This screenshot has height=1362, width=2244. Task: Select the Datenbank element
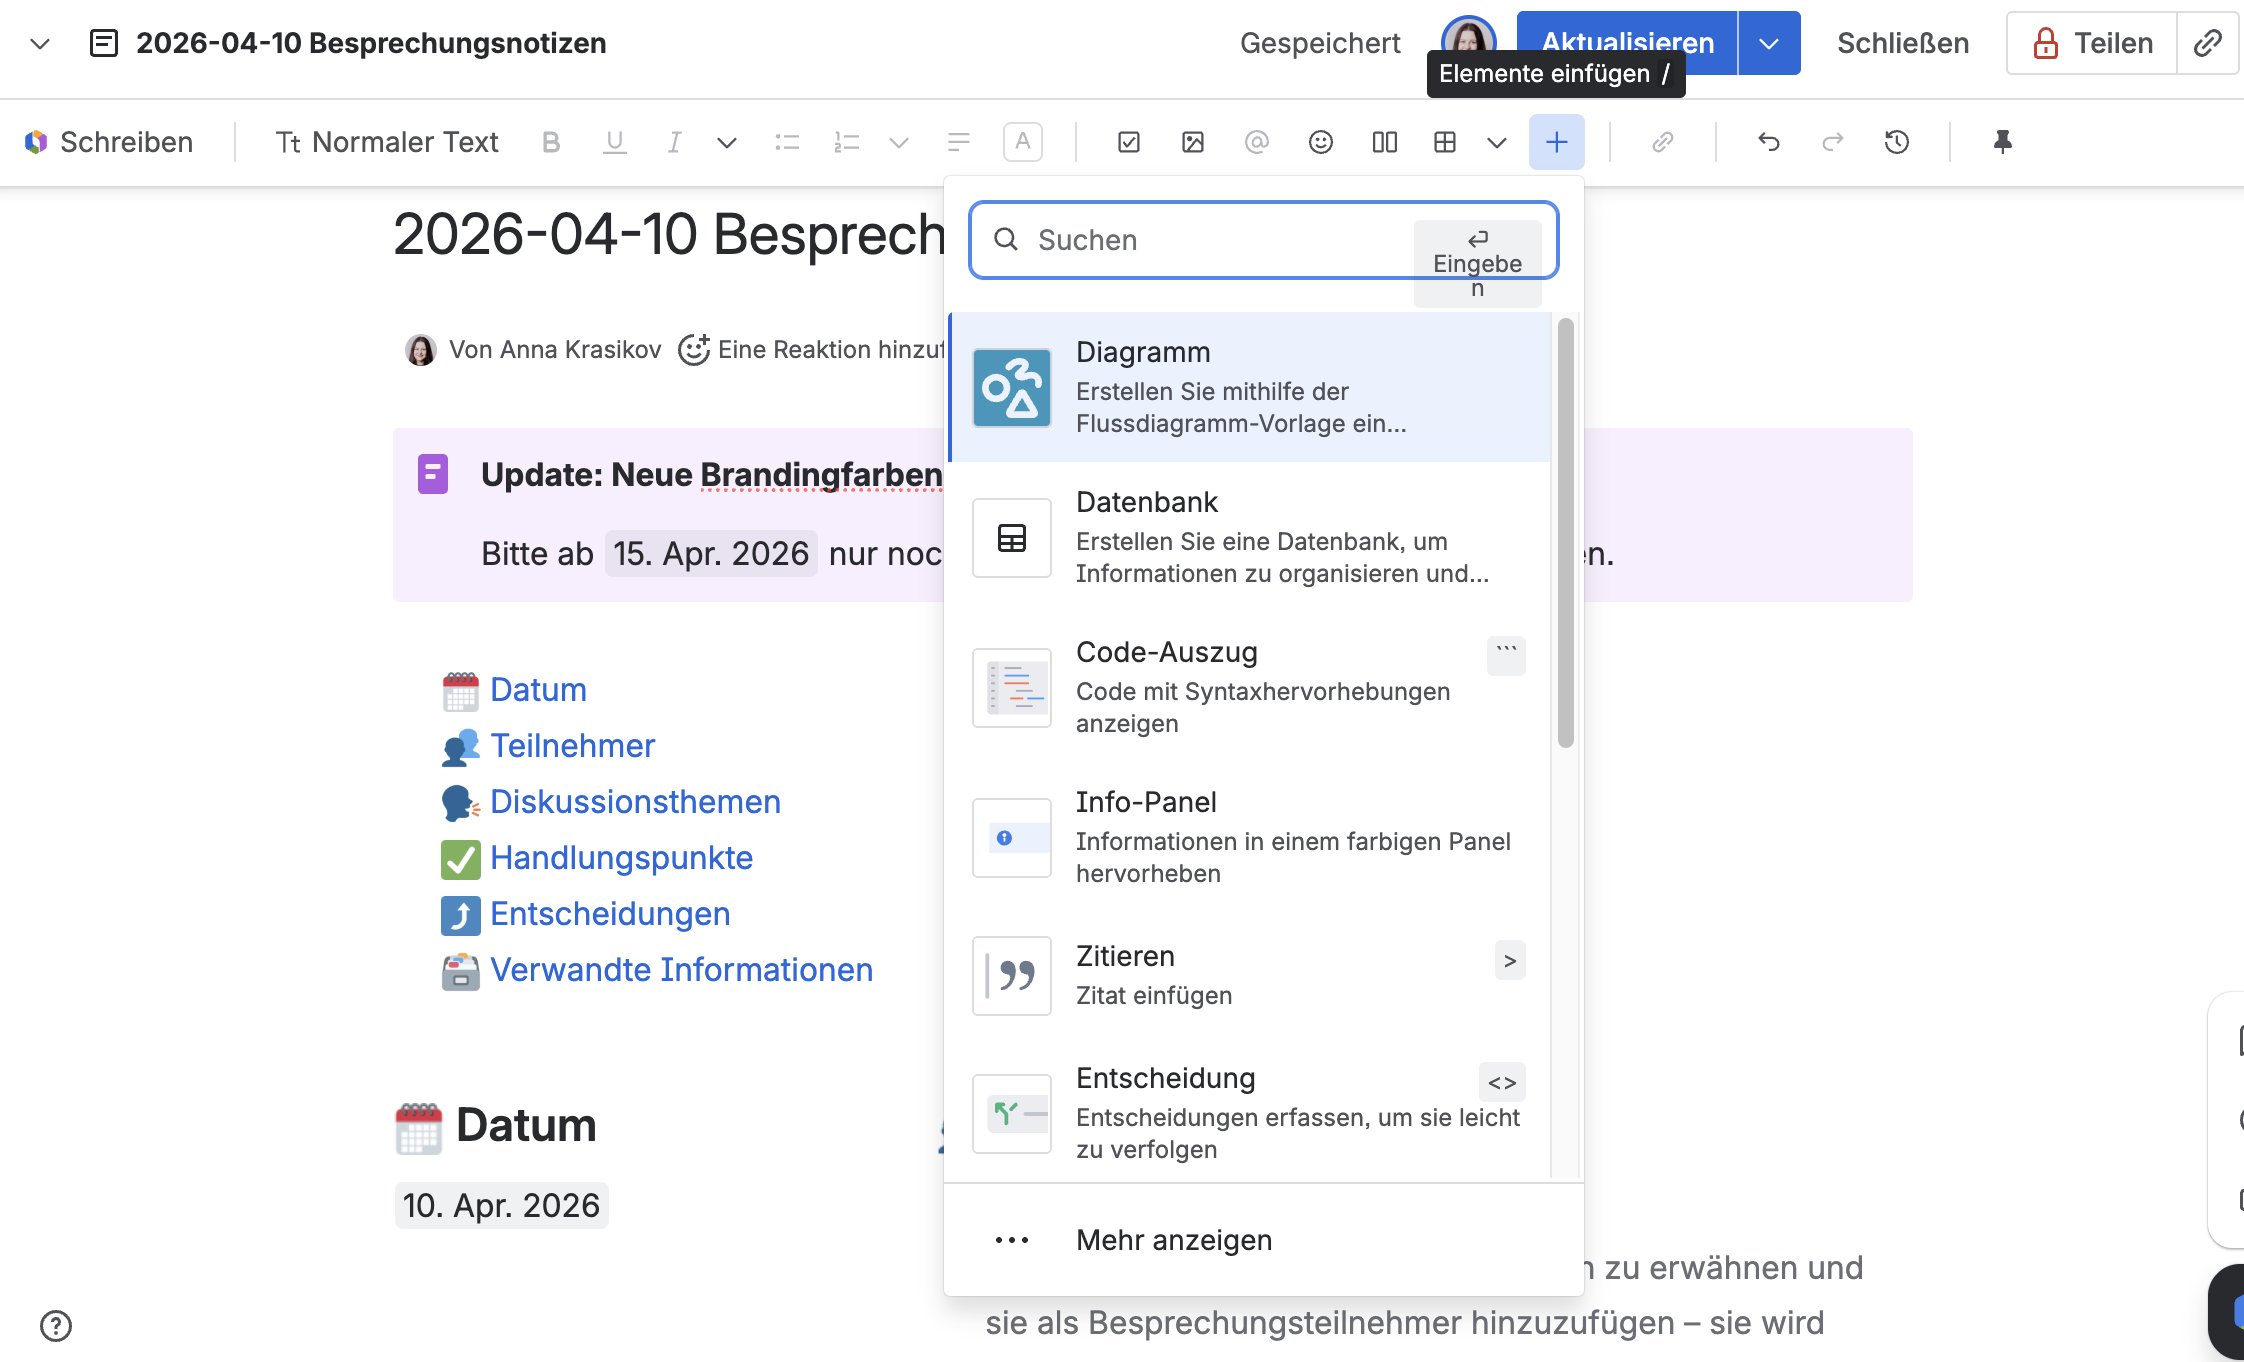(x=1250, y=537)
